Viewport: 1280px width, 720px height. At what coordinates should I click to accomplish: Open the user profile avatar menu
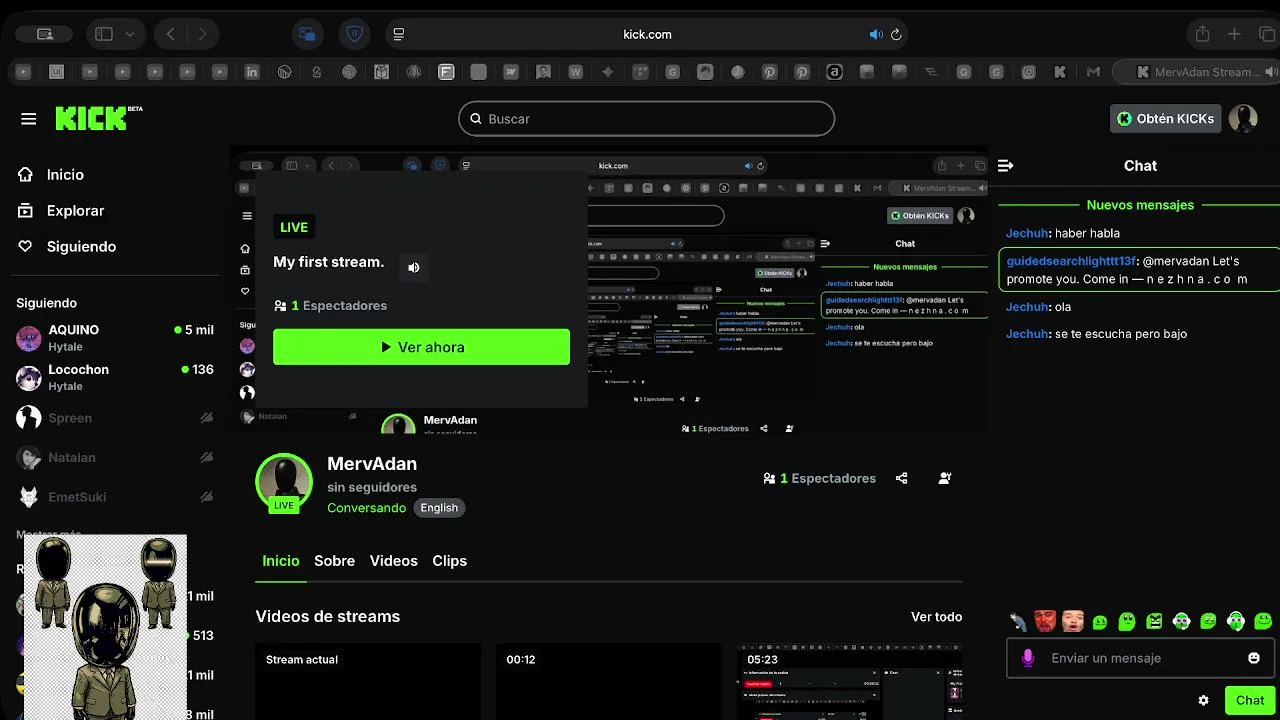point(1243,118)
